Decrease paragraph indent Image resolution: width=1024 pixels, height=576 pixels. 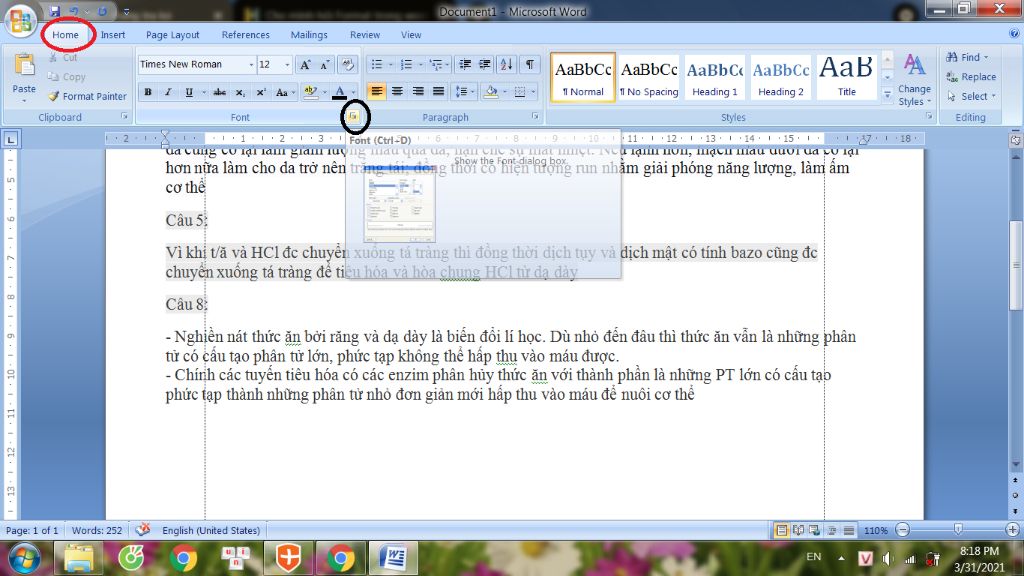click(465, 65)
